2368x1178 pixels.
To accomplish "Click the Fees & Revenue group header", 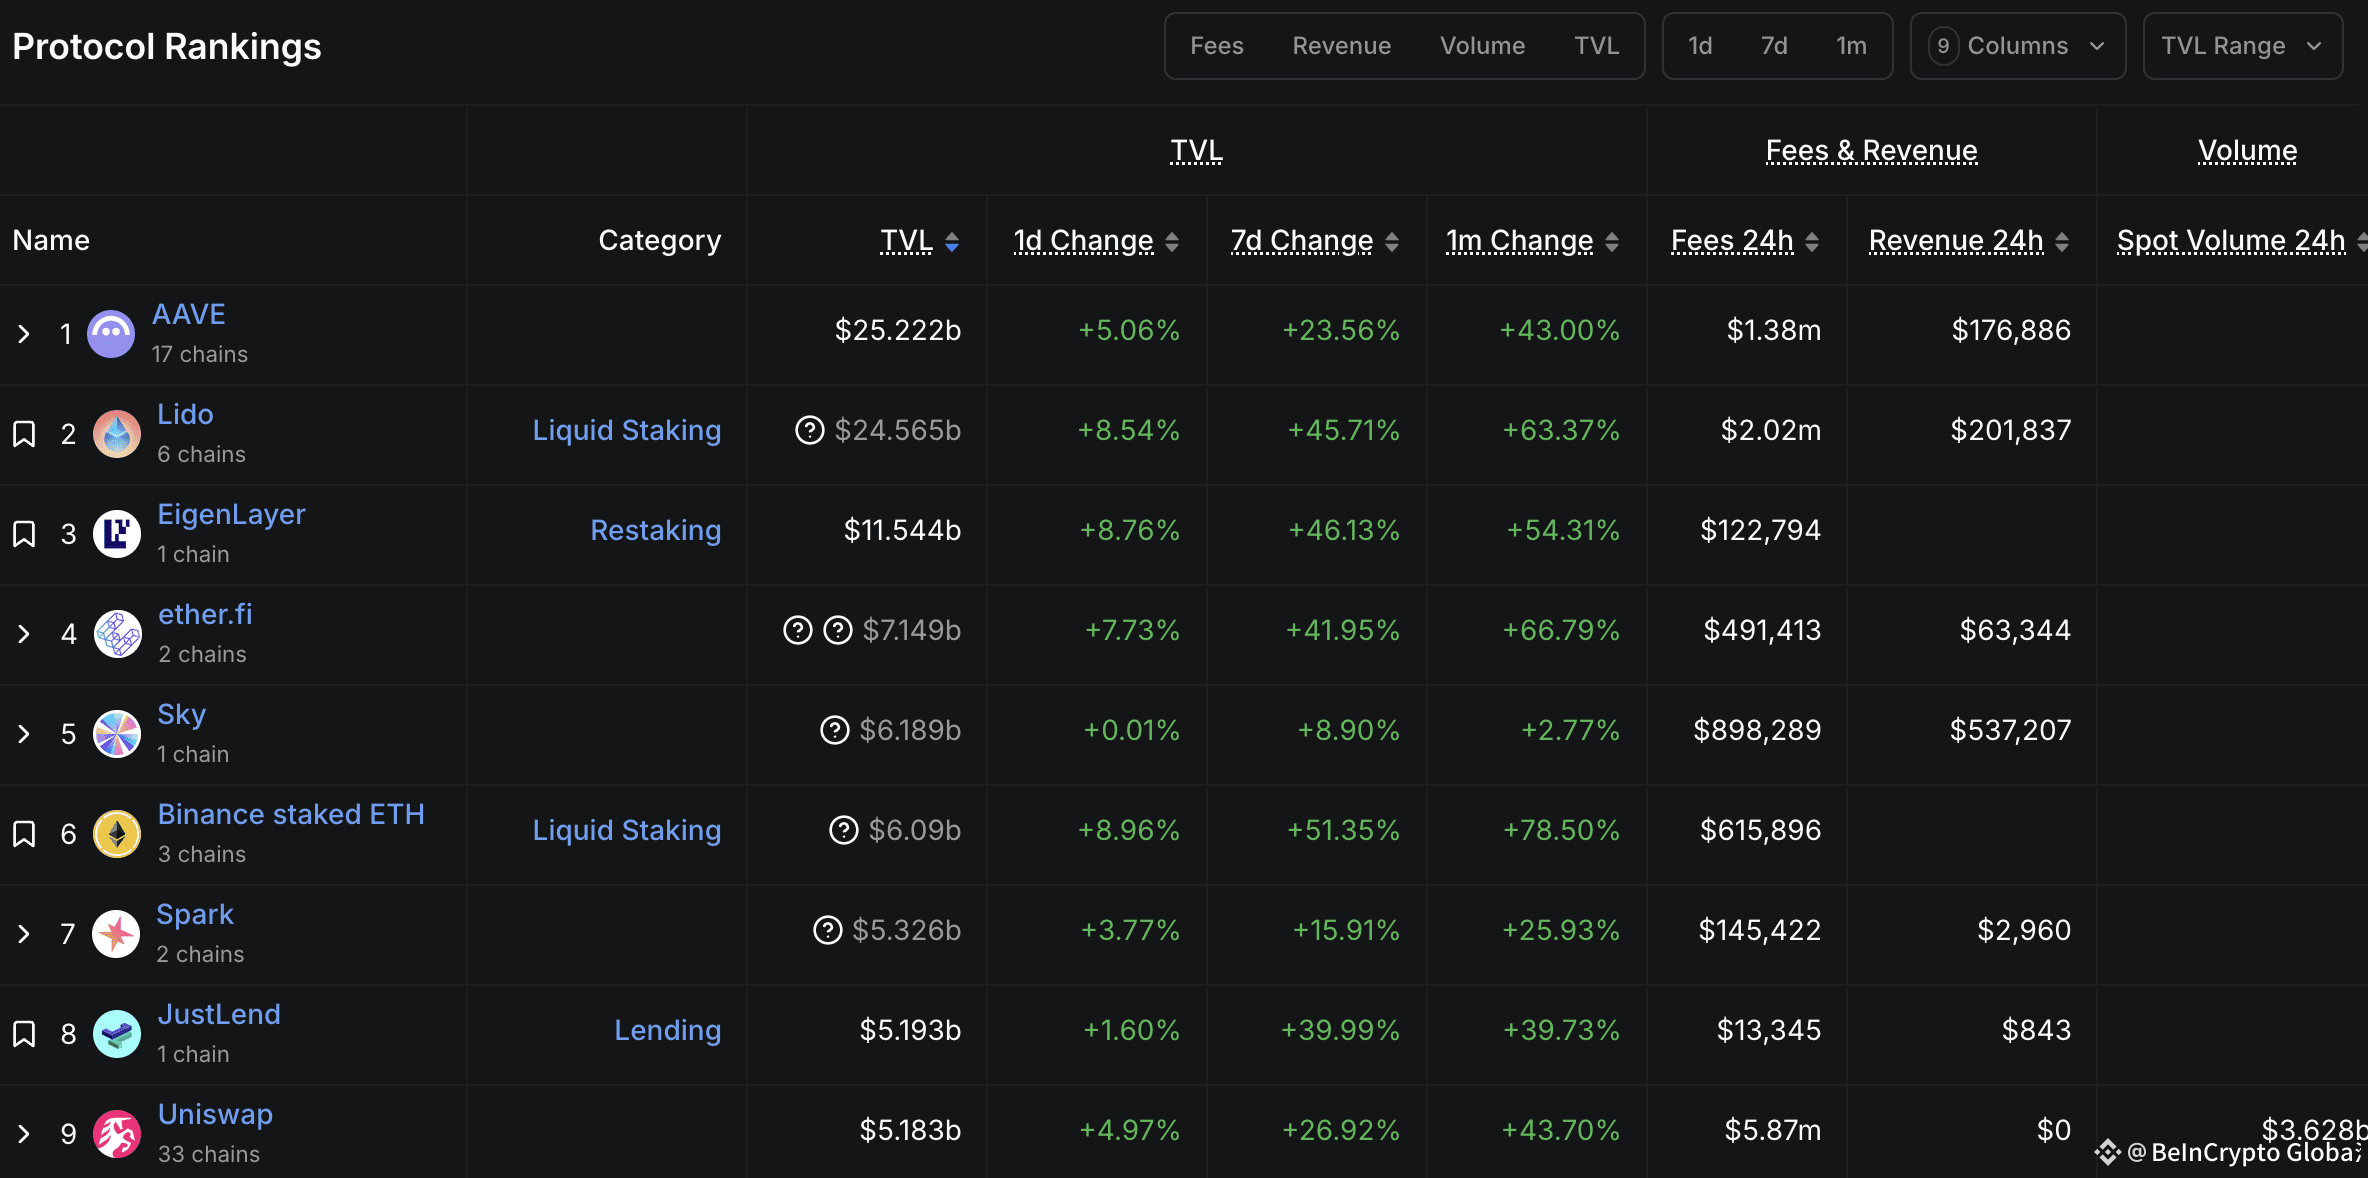I will pos(1871,150).
